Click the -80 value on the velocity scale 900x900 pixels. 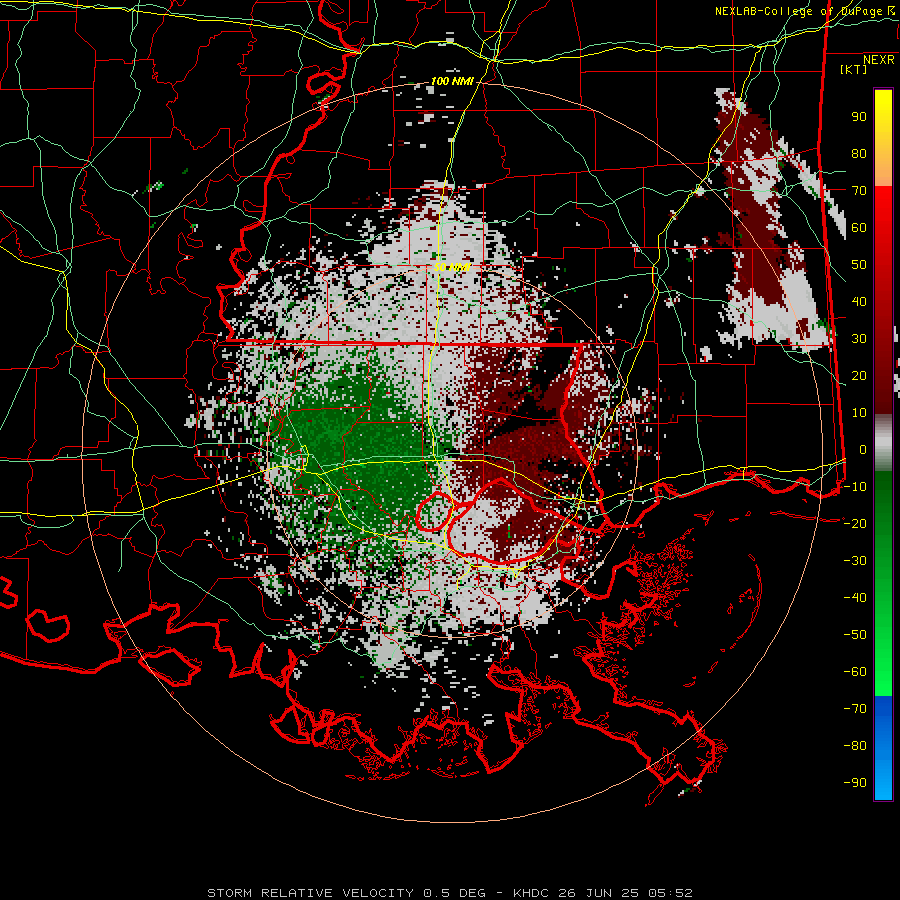(855, 746)
